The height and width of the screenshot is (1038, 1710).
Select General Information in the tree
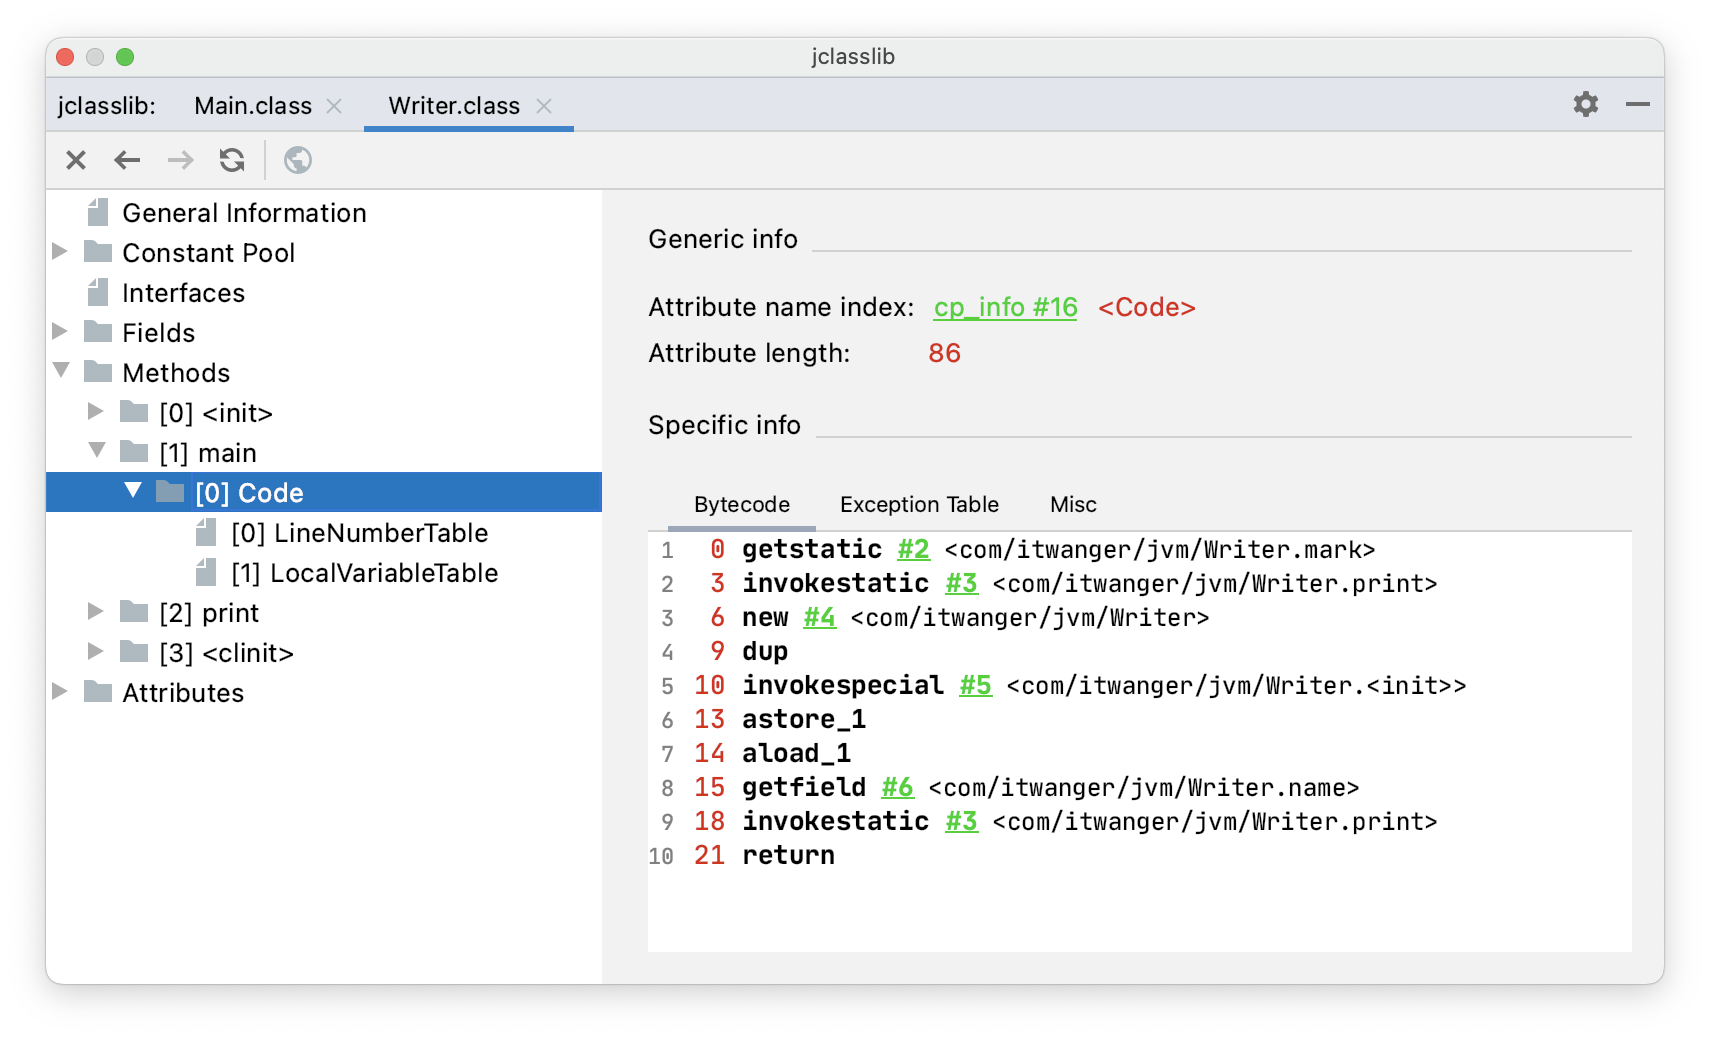244,213
